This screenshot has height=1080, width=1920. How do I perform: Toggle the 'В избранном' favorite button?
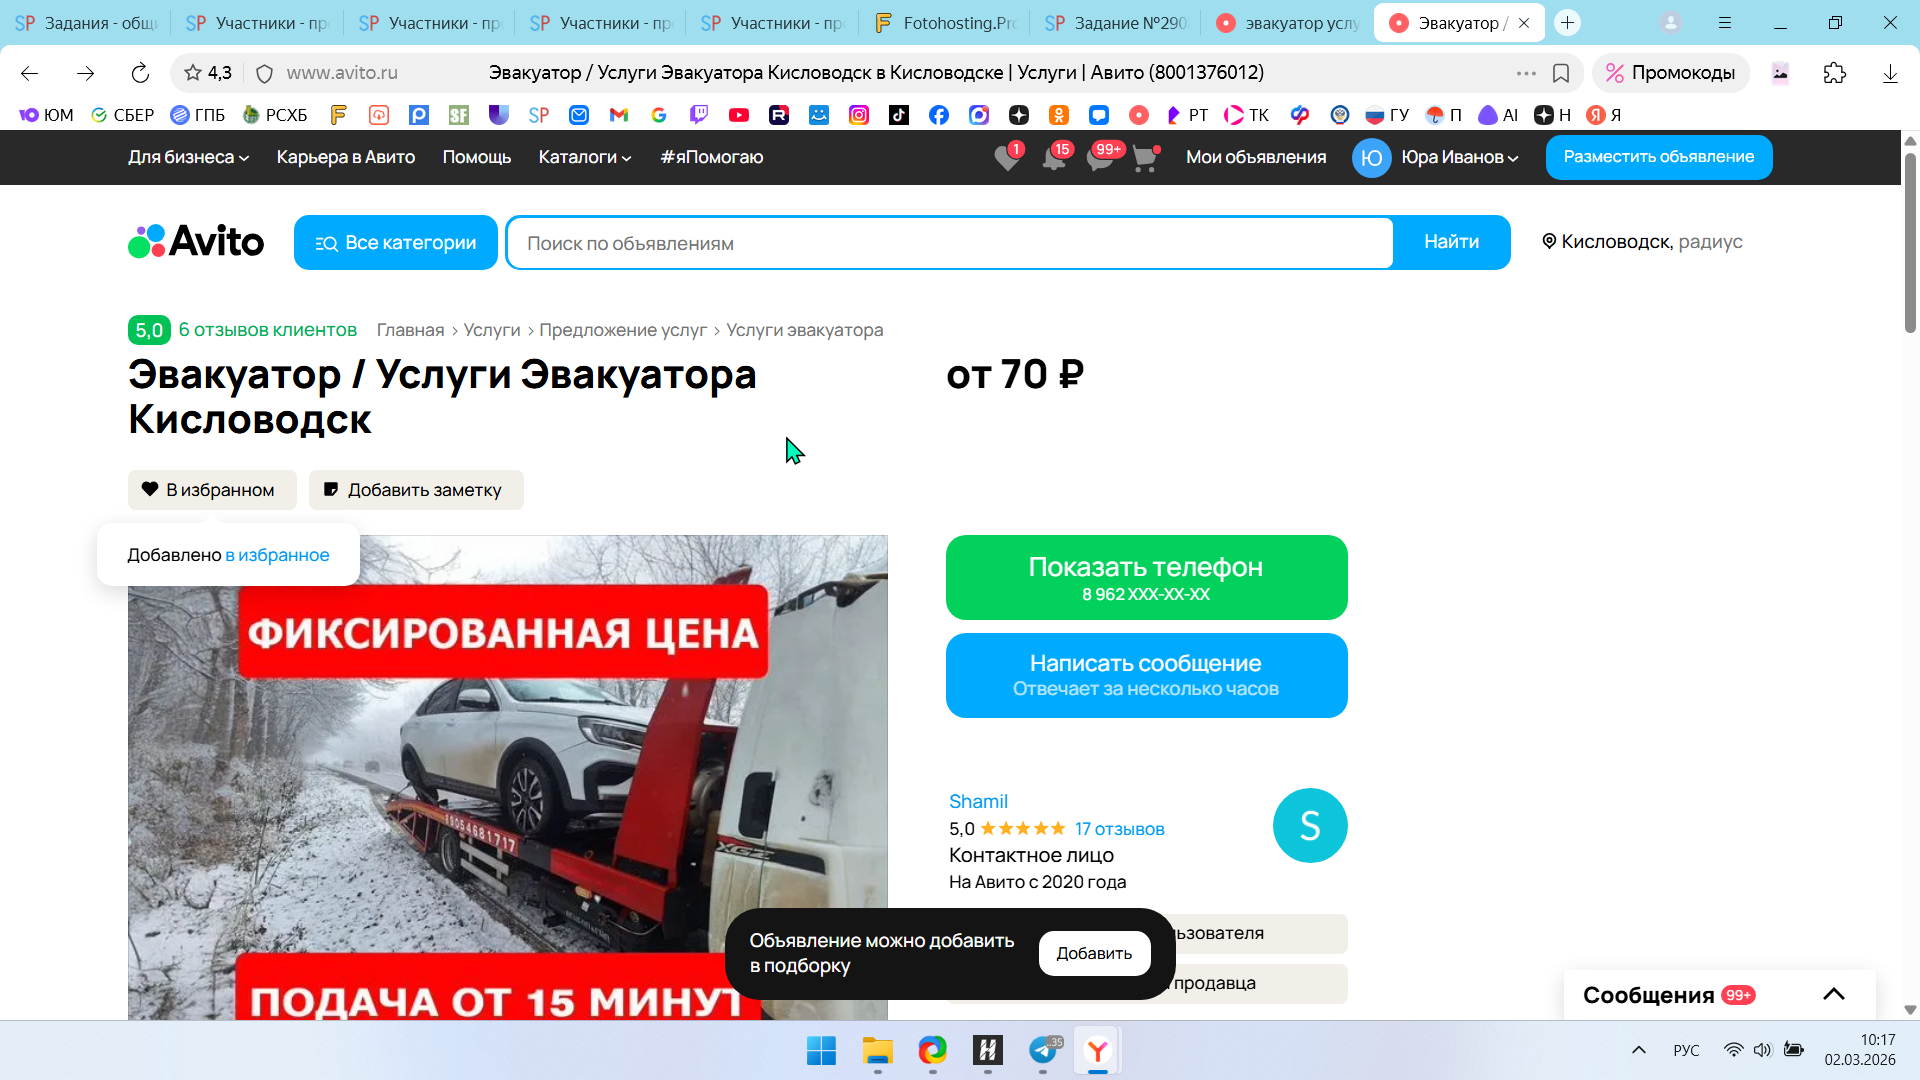pos(212,490)
